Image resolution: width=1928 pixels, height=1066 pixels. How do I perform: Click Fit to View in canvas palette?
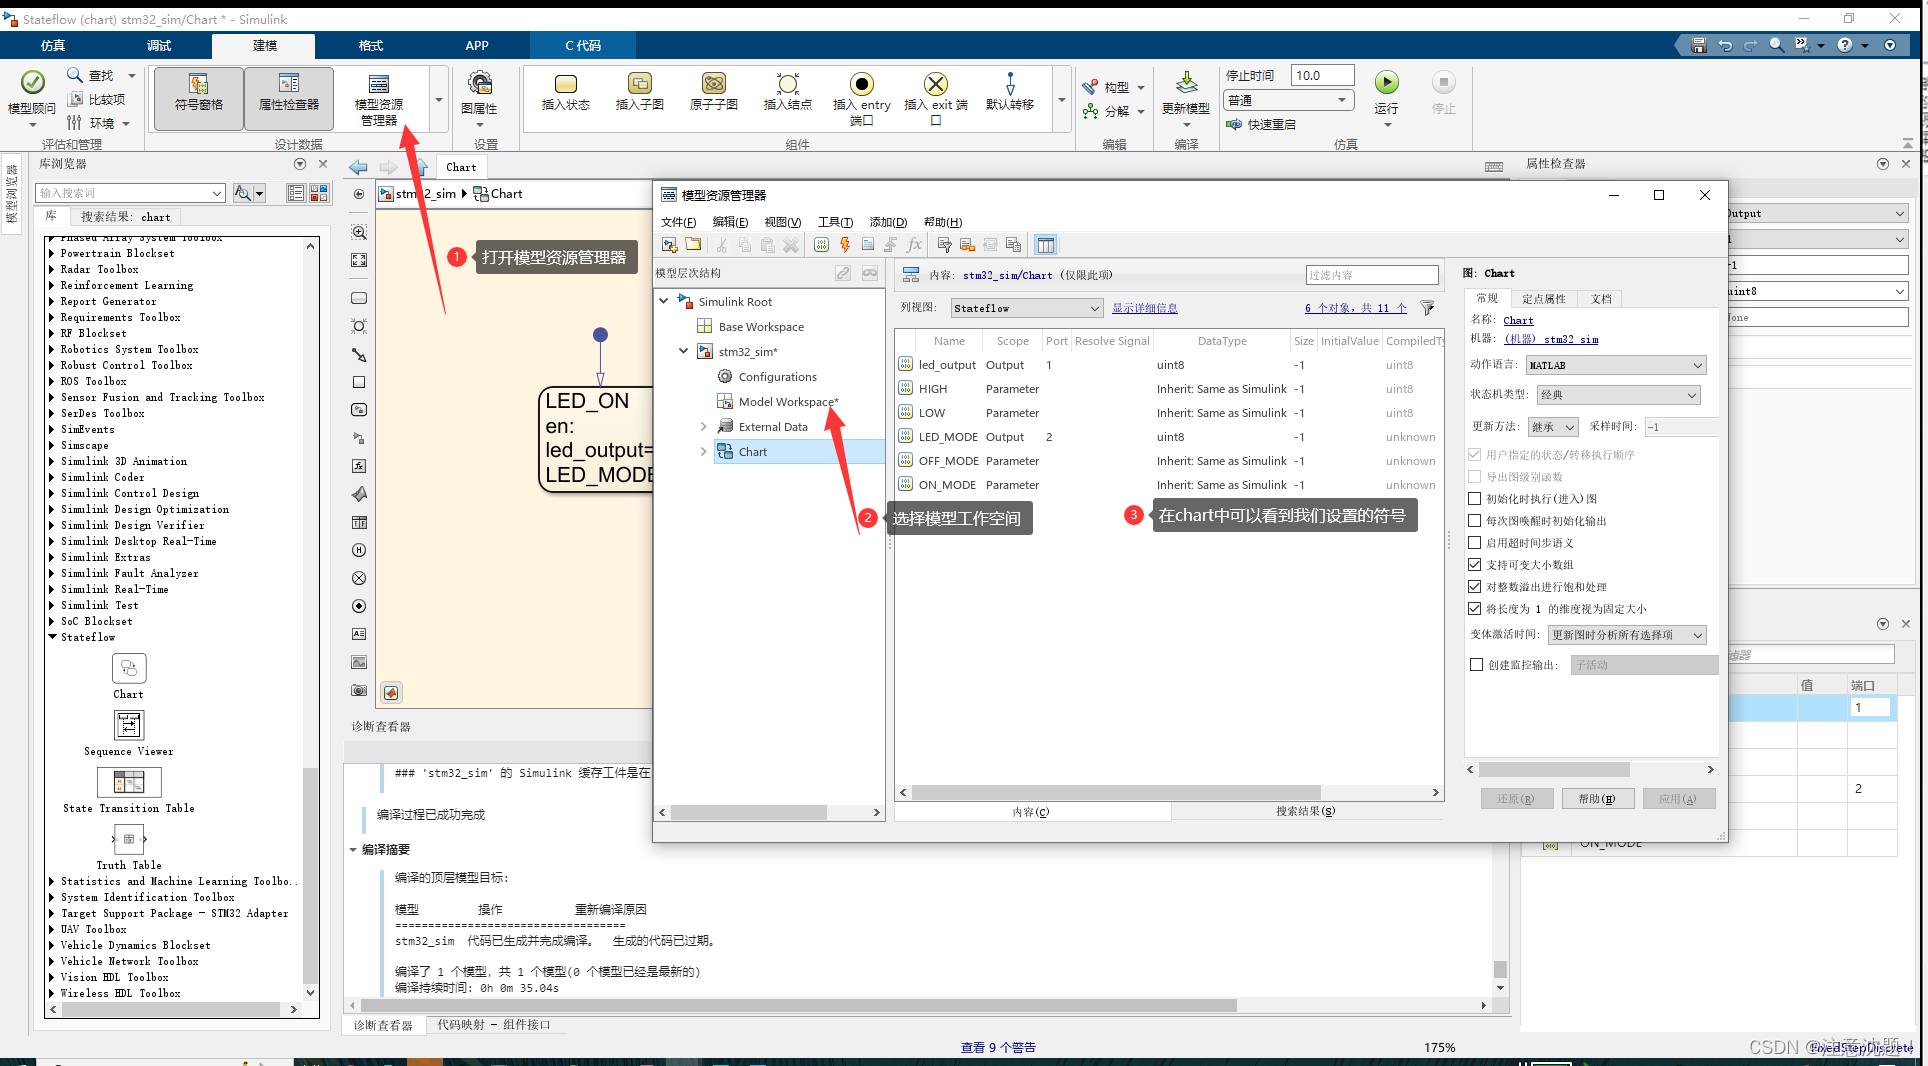pyautogui.click(x=359, y=260)
